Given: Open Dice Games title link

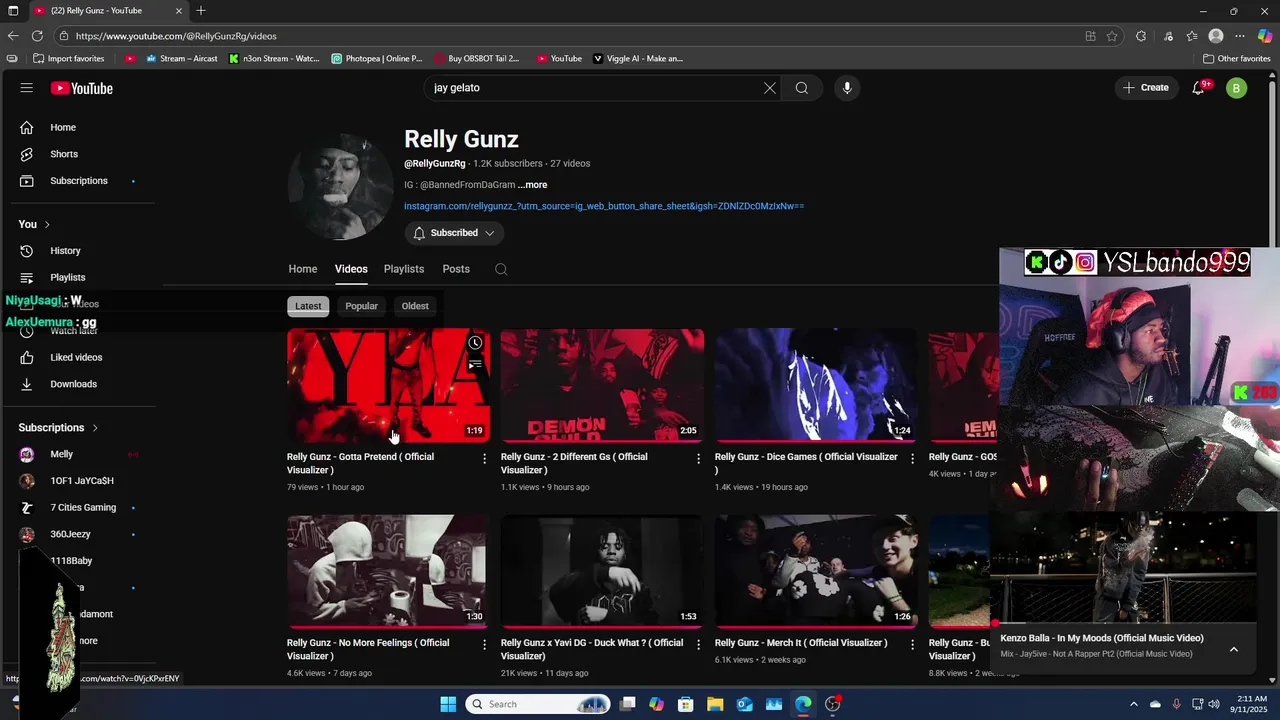Looking at the screenshot, I should 806,463.
